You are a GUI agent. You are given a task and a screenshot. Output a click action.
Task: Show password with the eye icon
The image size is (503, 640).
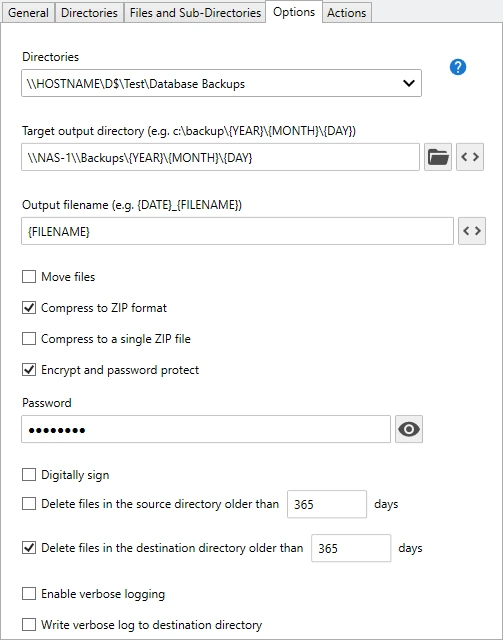pyautogui.click(x=409, y=429)
